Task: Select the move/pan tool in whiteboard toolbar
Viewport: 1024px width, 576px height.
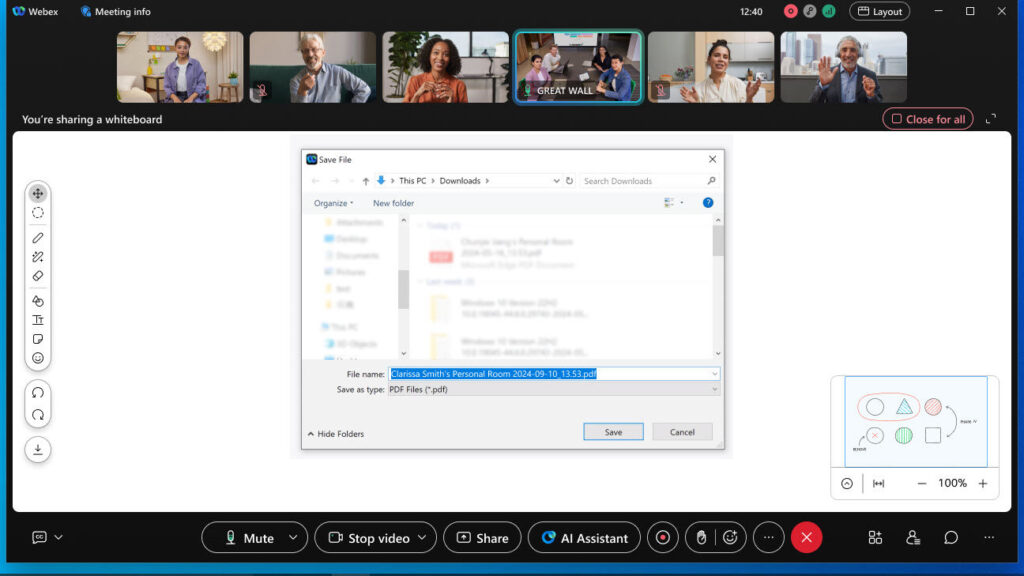Action: pyautogui.click(x=38, y=193)
